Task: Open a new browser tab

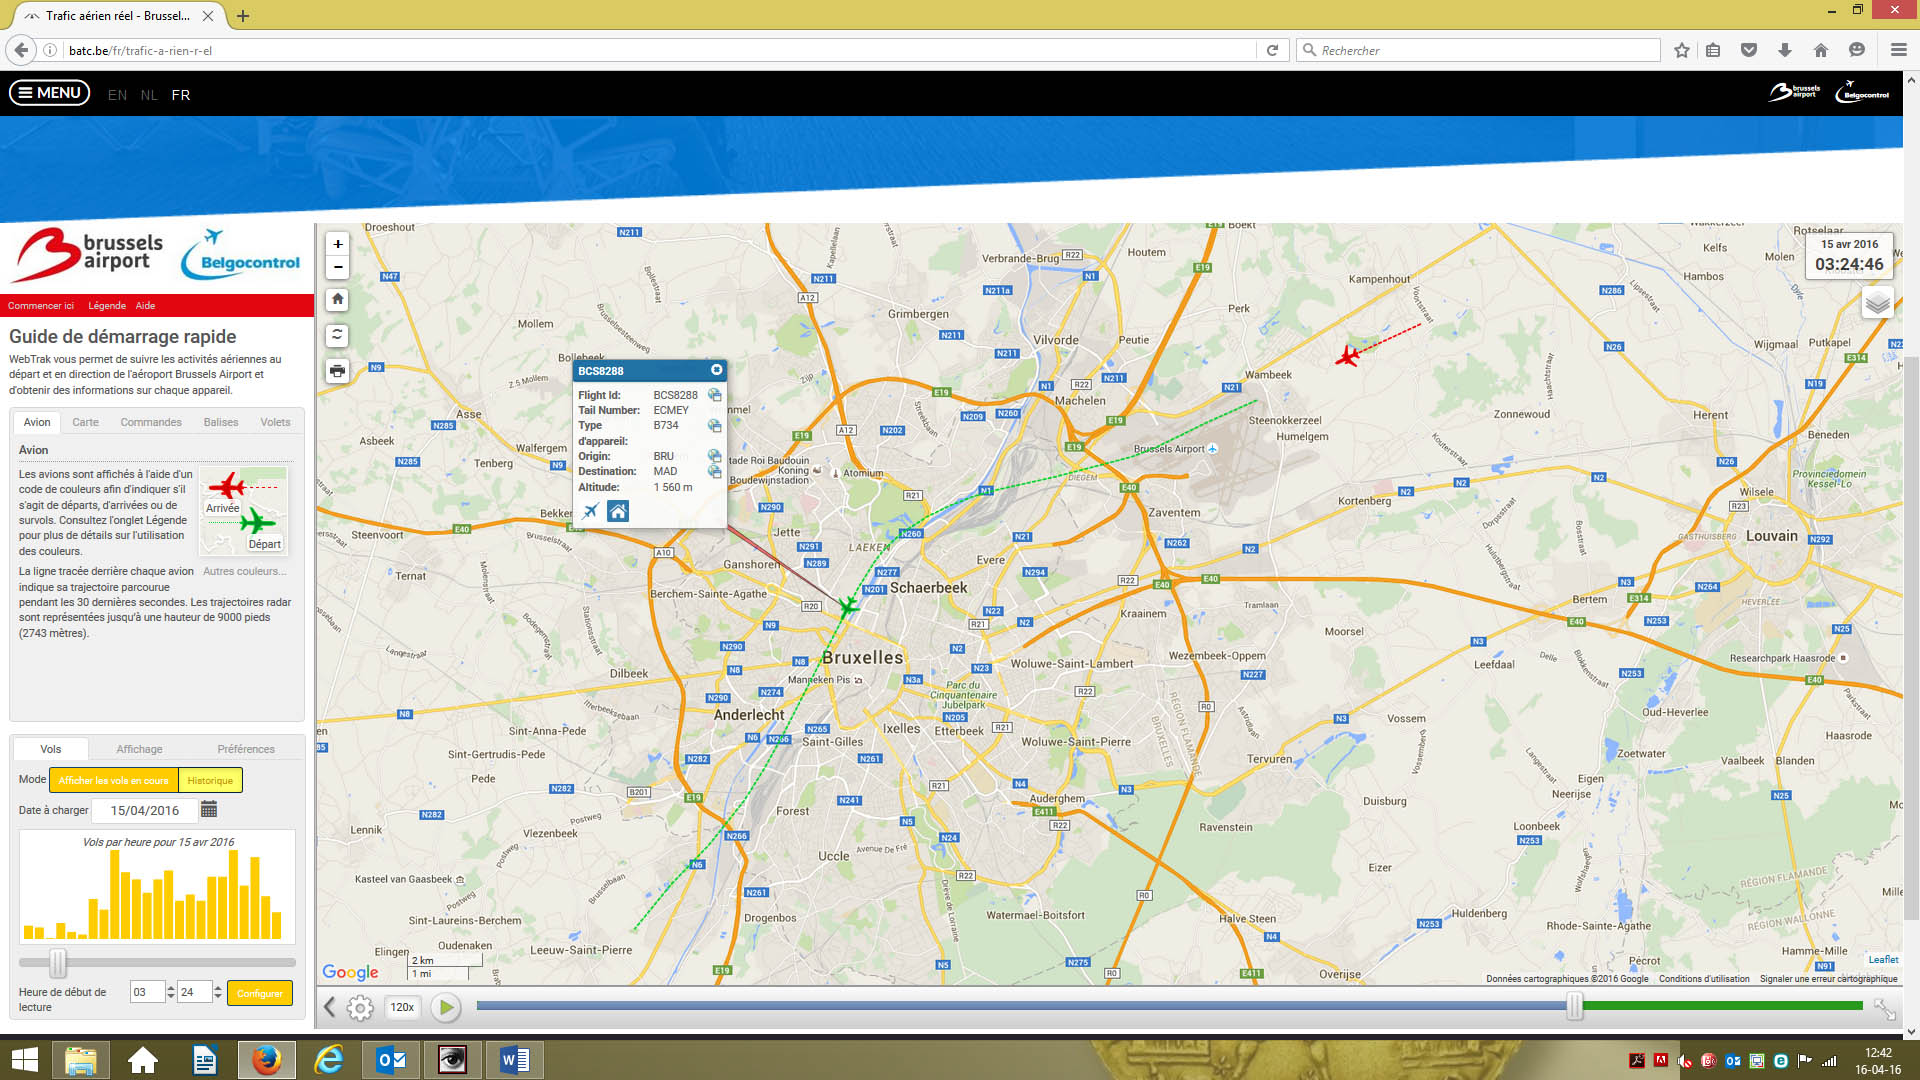Action: [243, 16]
